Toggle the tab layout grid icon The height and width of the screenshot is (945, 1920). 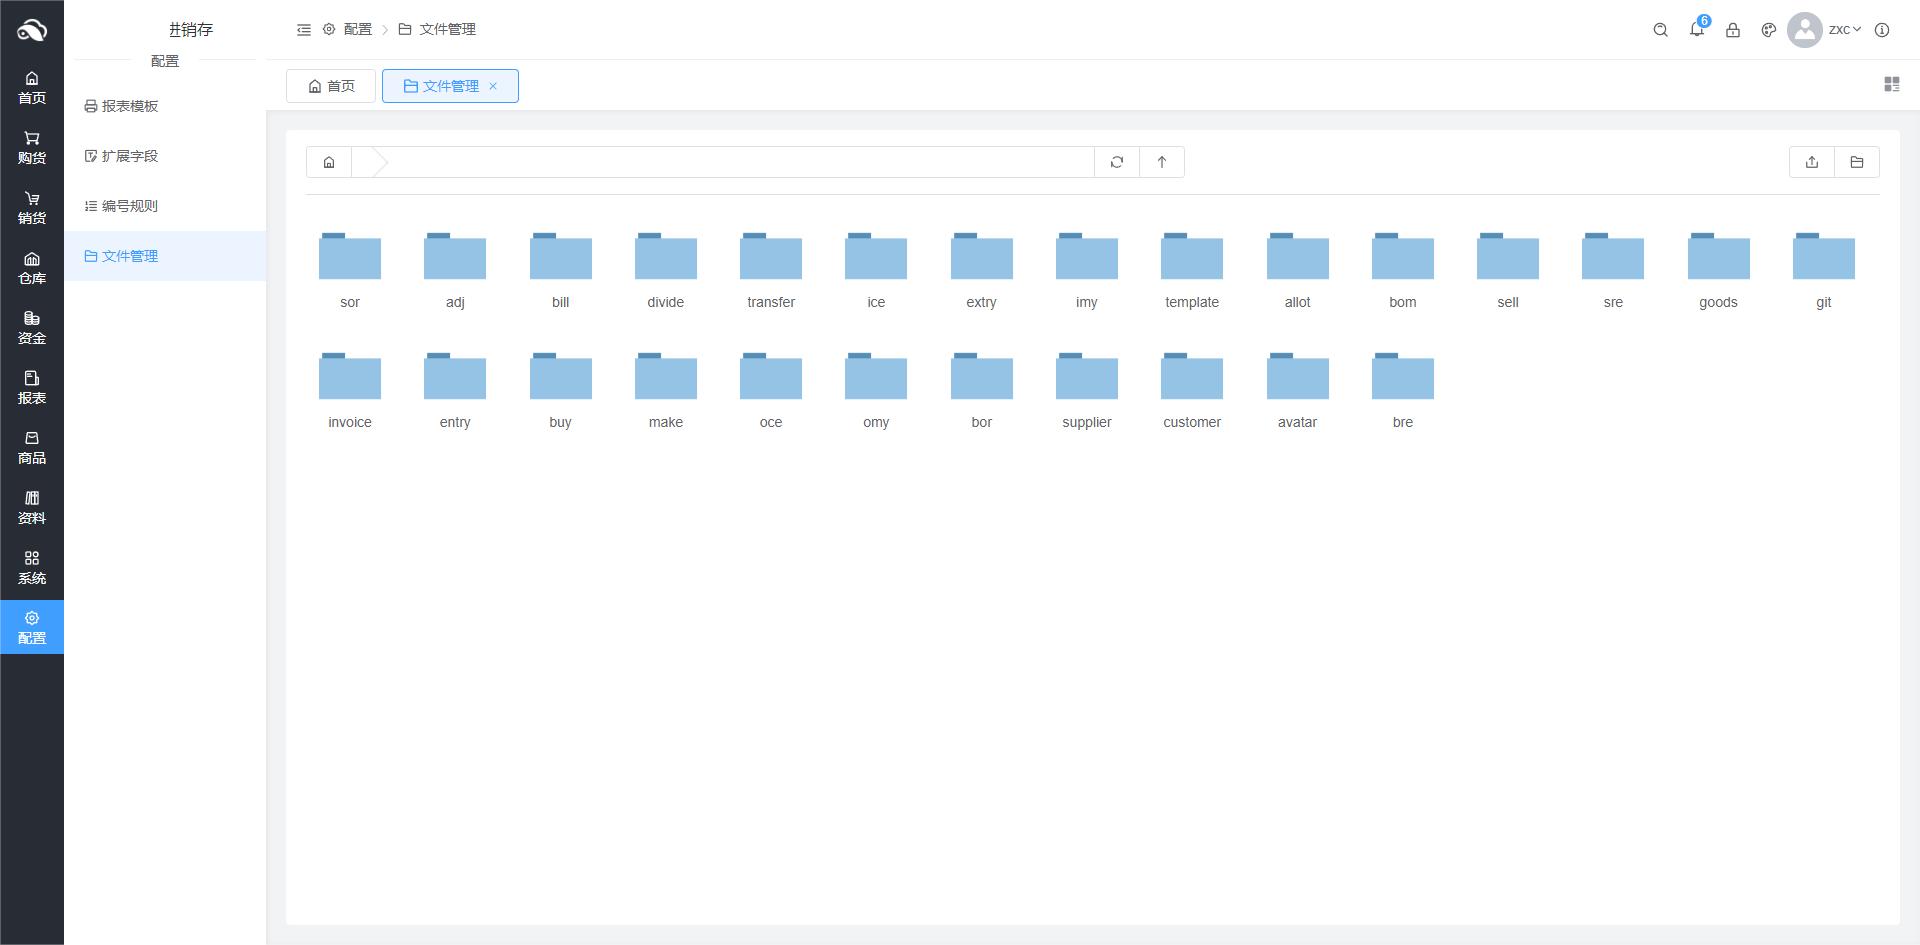pos(1891,85)
